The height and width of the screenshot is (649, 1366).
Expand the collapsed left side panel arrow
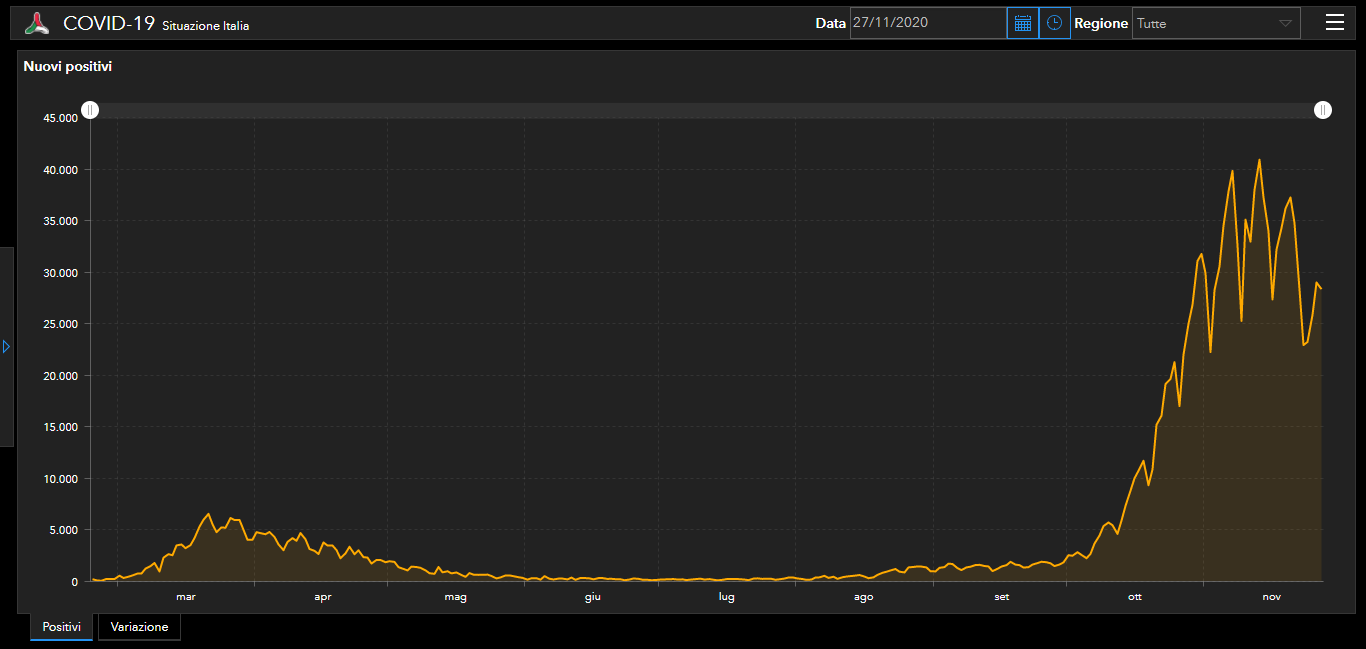point(6,346)
